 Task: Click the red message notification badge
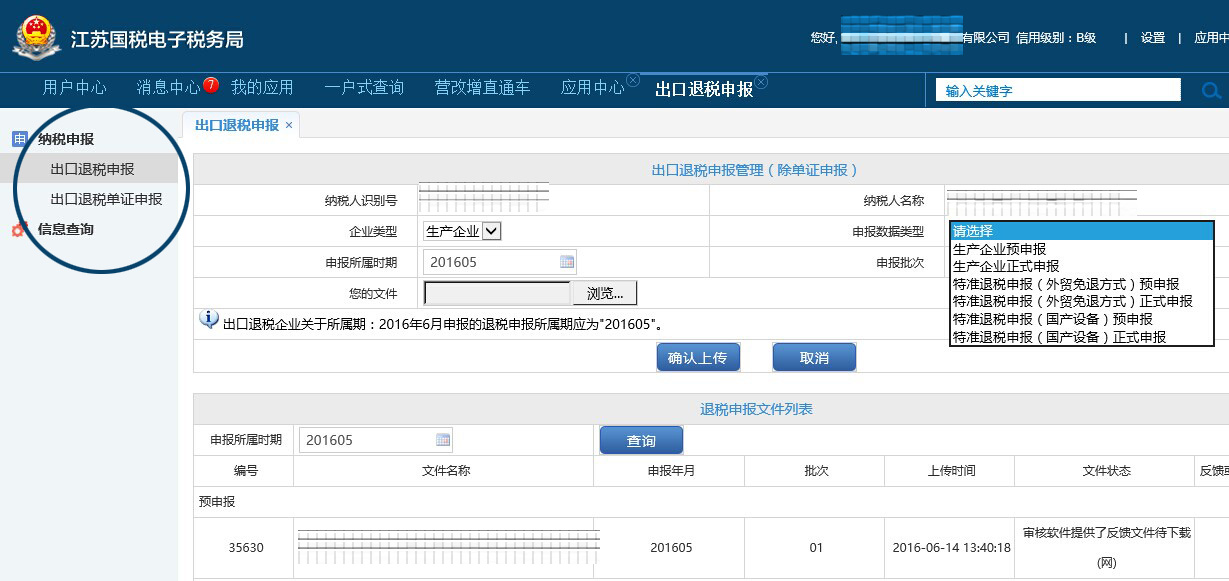pos(211,85)
